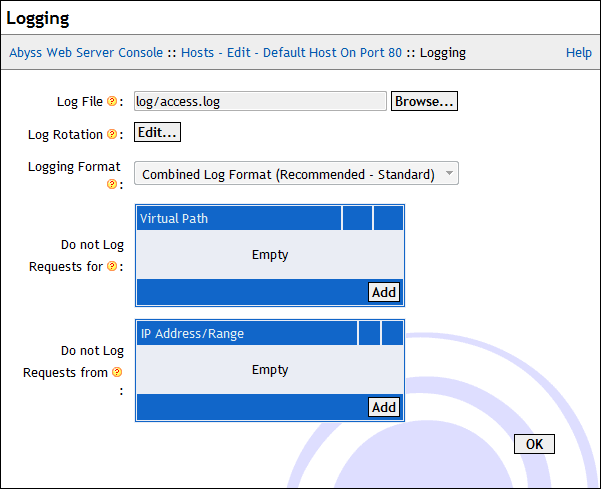Click the IP Address/Range column header
Screen dimensions: 601x489
point(247,333)
